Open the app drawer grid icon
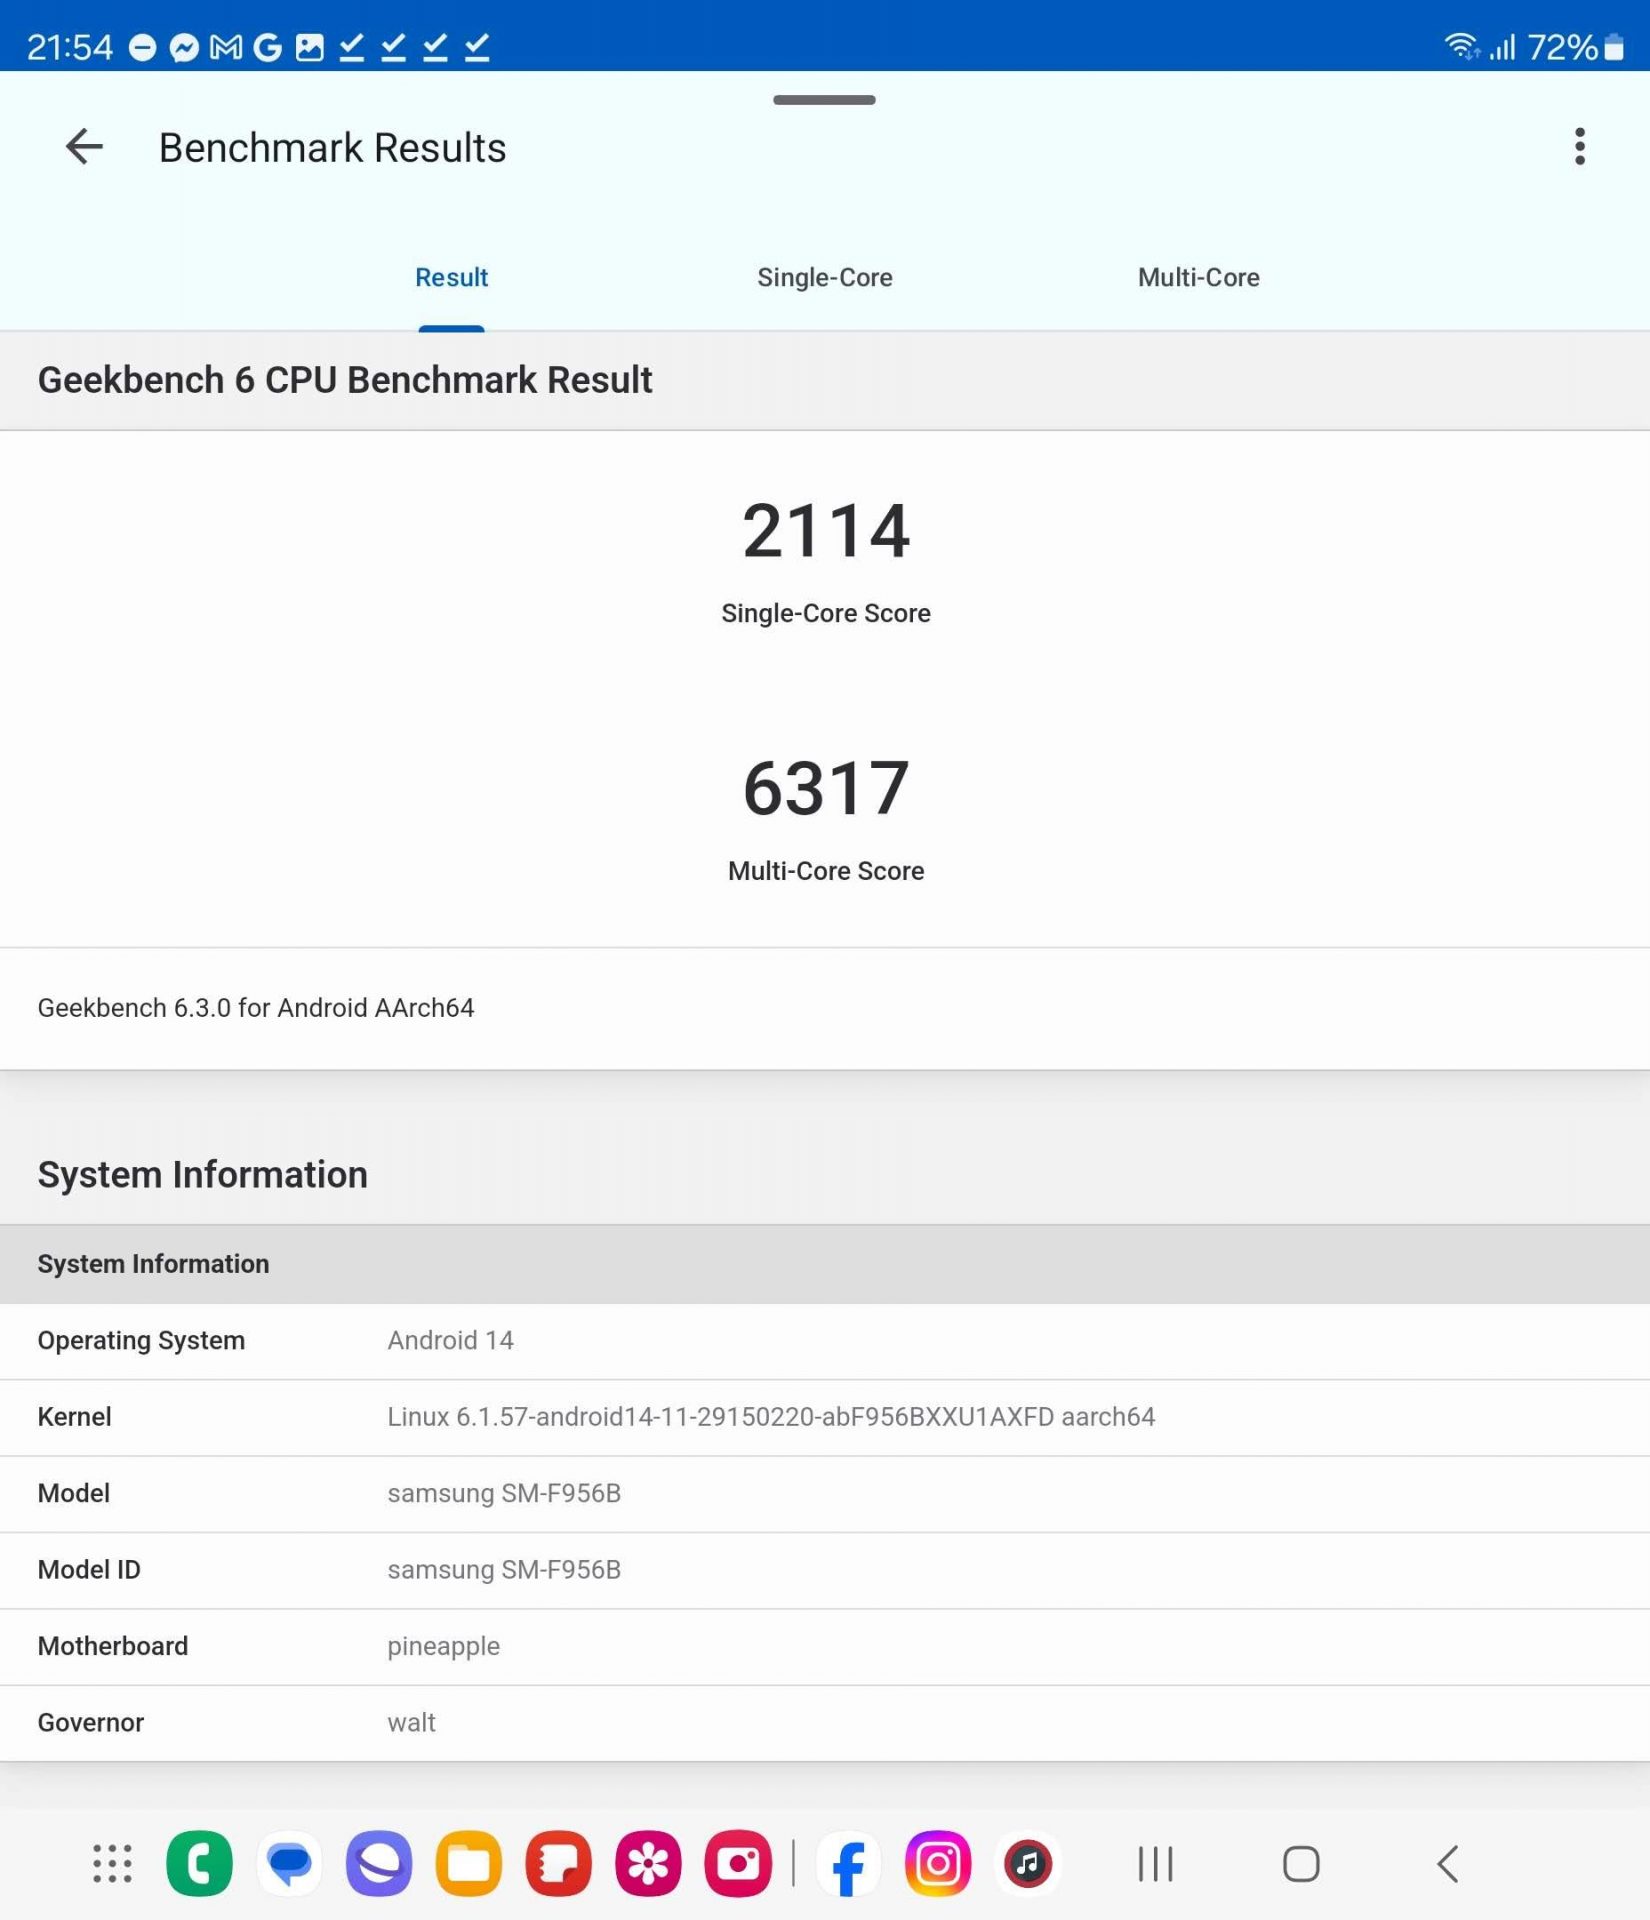The height and width of the screenshot is (1920, 1650). tap(112, 1863)
